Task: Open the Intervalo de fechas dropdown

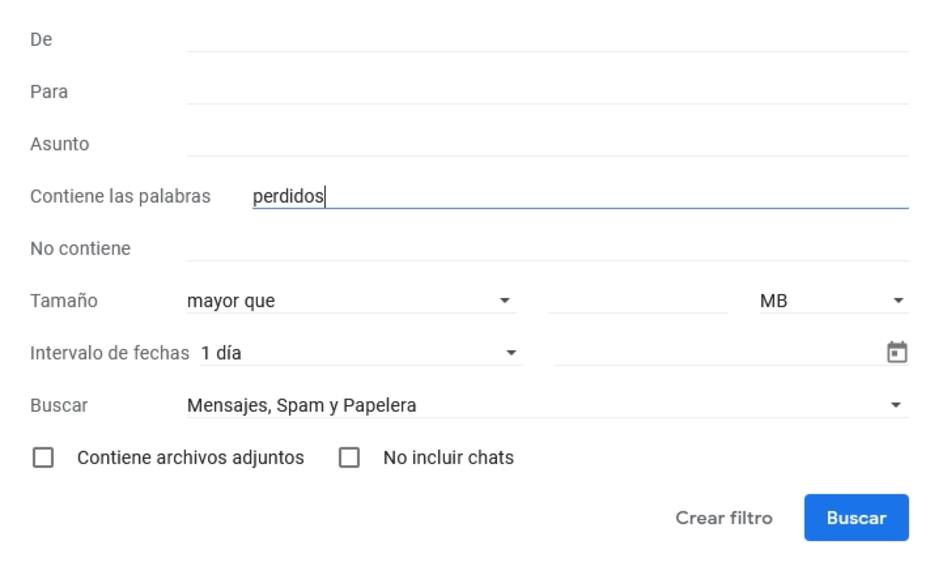Action: pyautogui.click(x=361, y=353)
